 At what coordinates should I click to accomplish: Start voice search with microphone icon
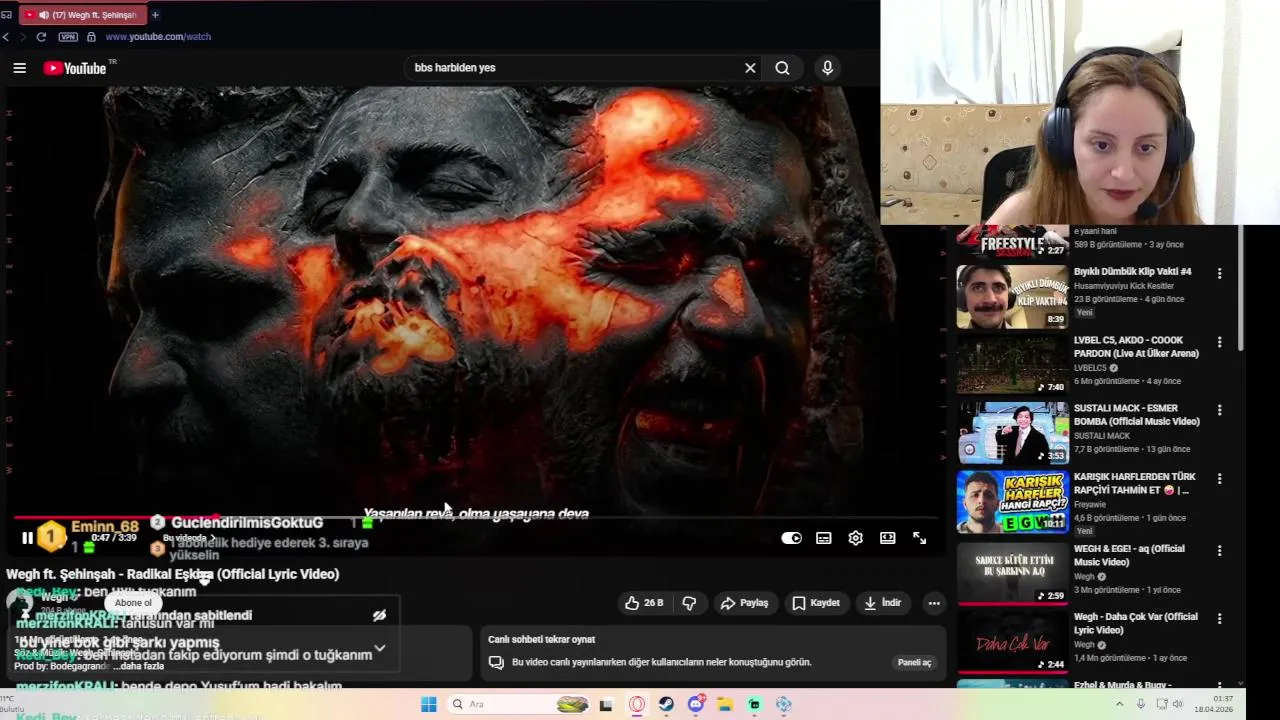tap(827, 68)
